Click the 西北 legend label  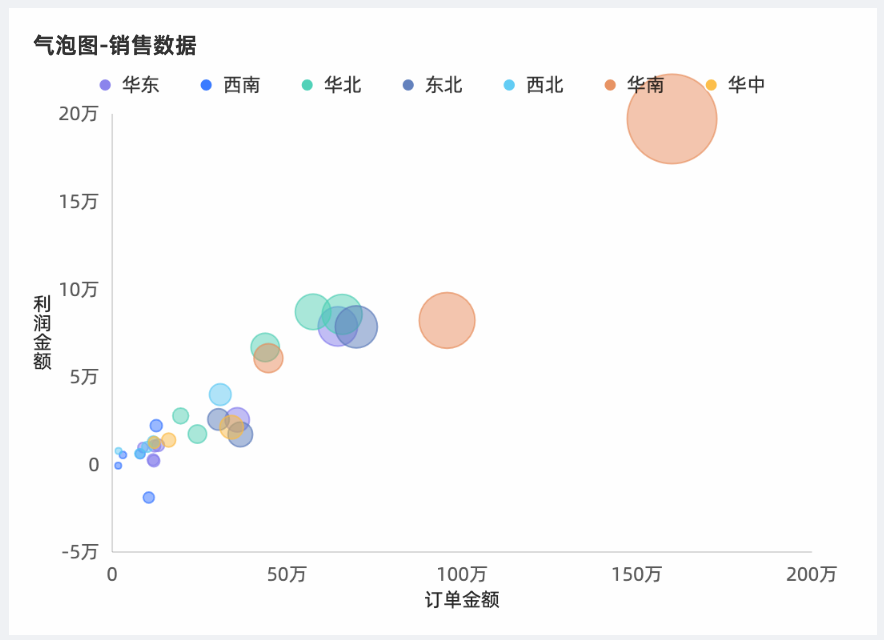(545, 85)
